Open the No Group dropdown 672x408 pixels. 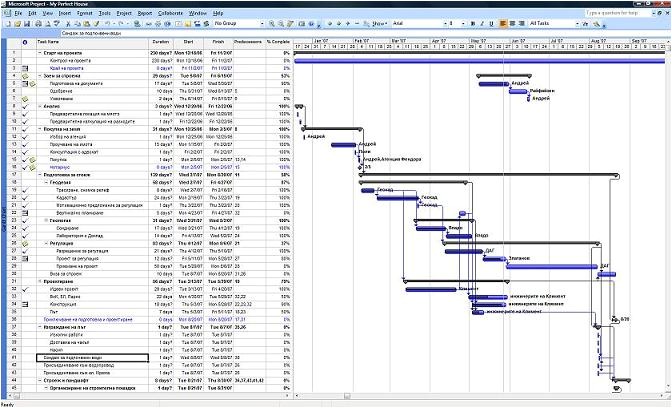[266, 22]
